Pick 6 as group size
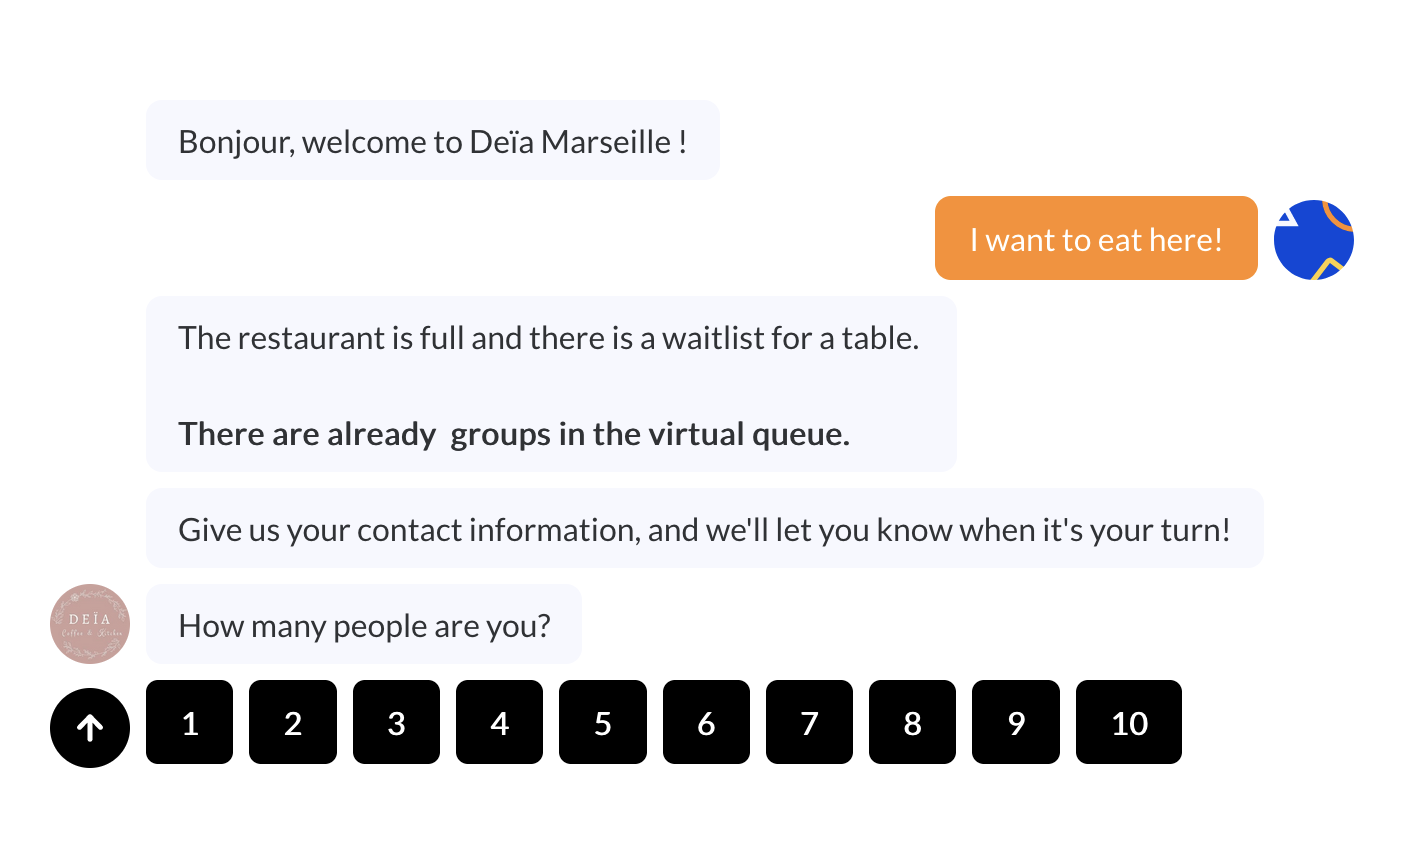Viewport: 1408px width, 862px height. [706, 722]
